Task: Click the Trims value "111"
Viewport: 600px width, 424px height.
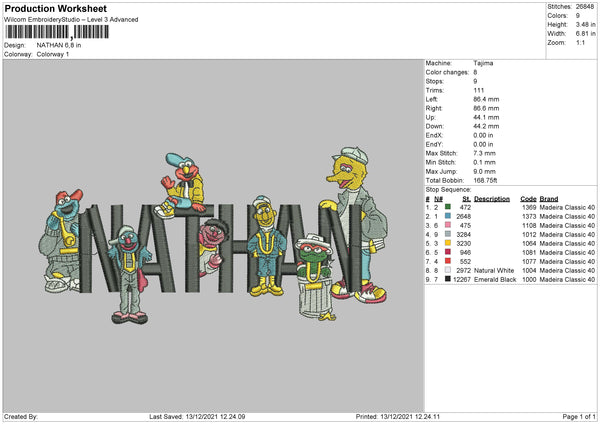Action: point(479,90)
